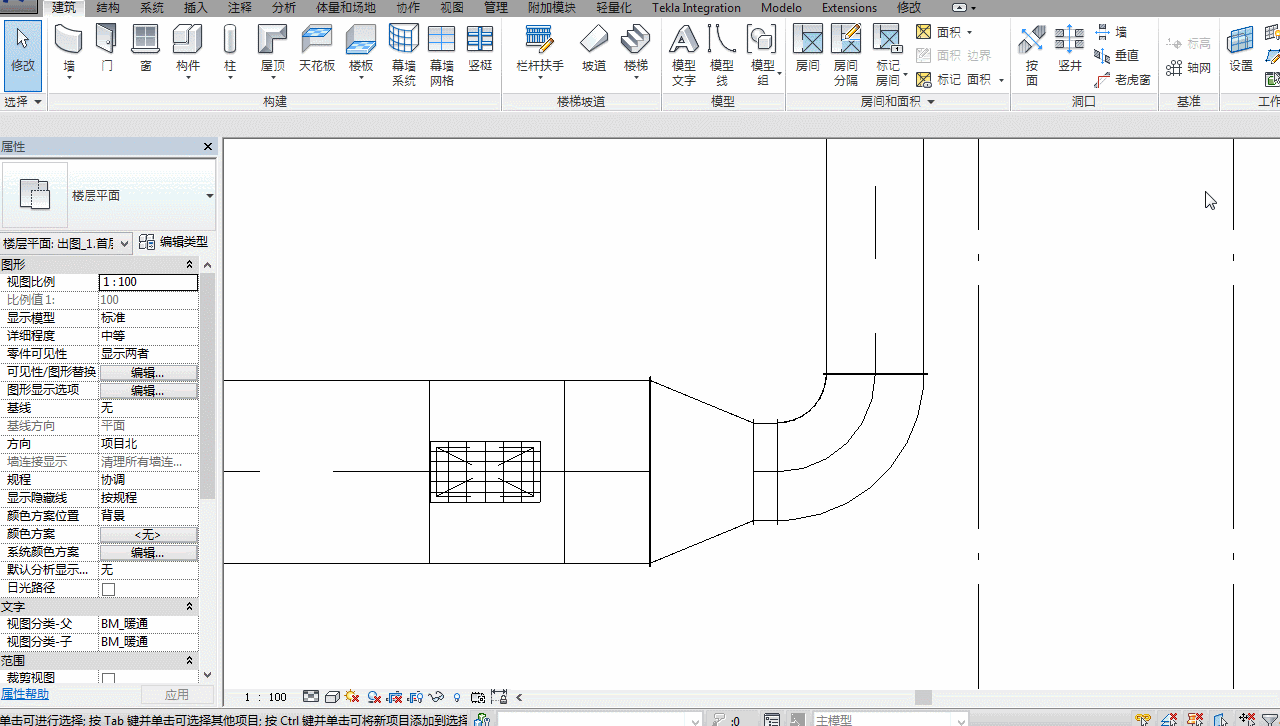Select the 轴网 grid tool

[1188, 68]
